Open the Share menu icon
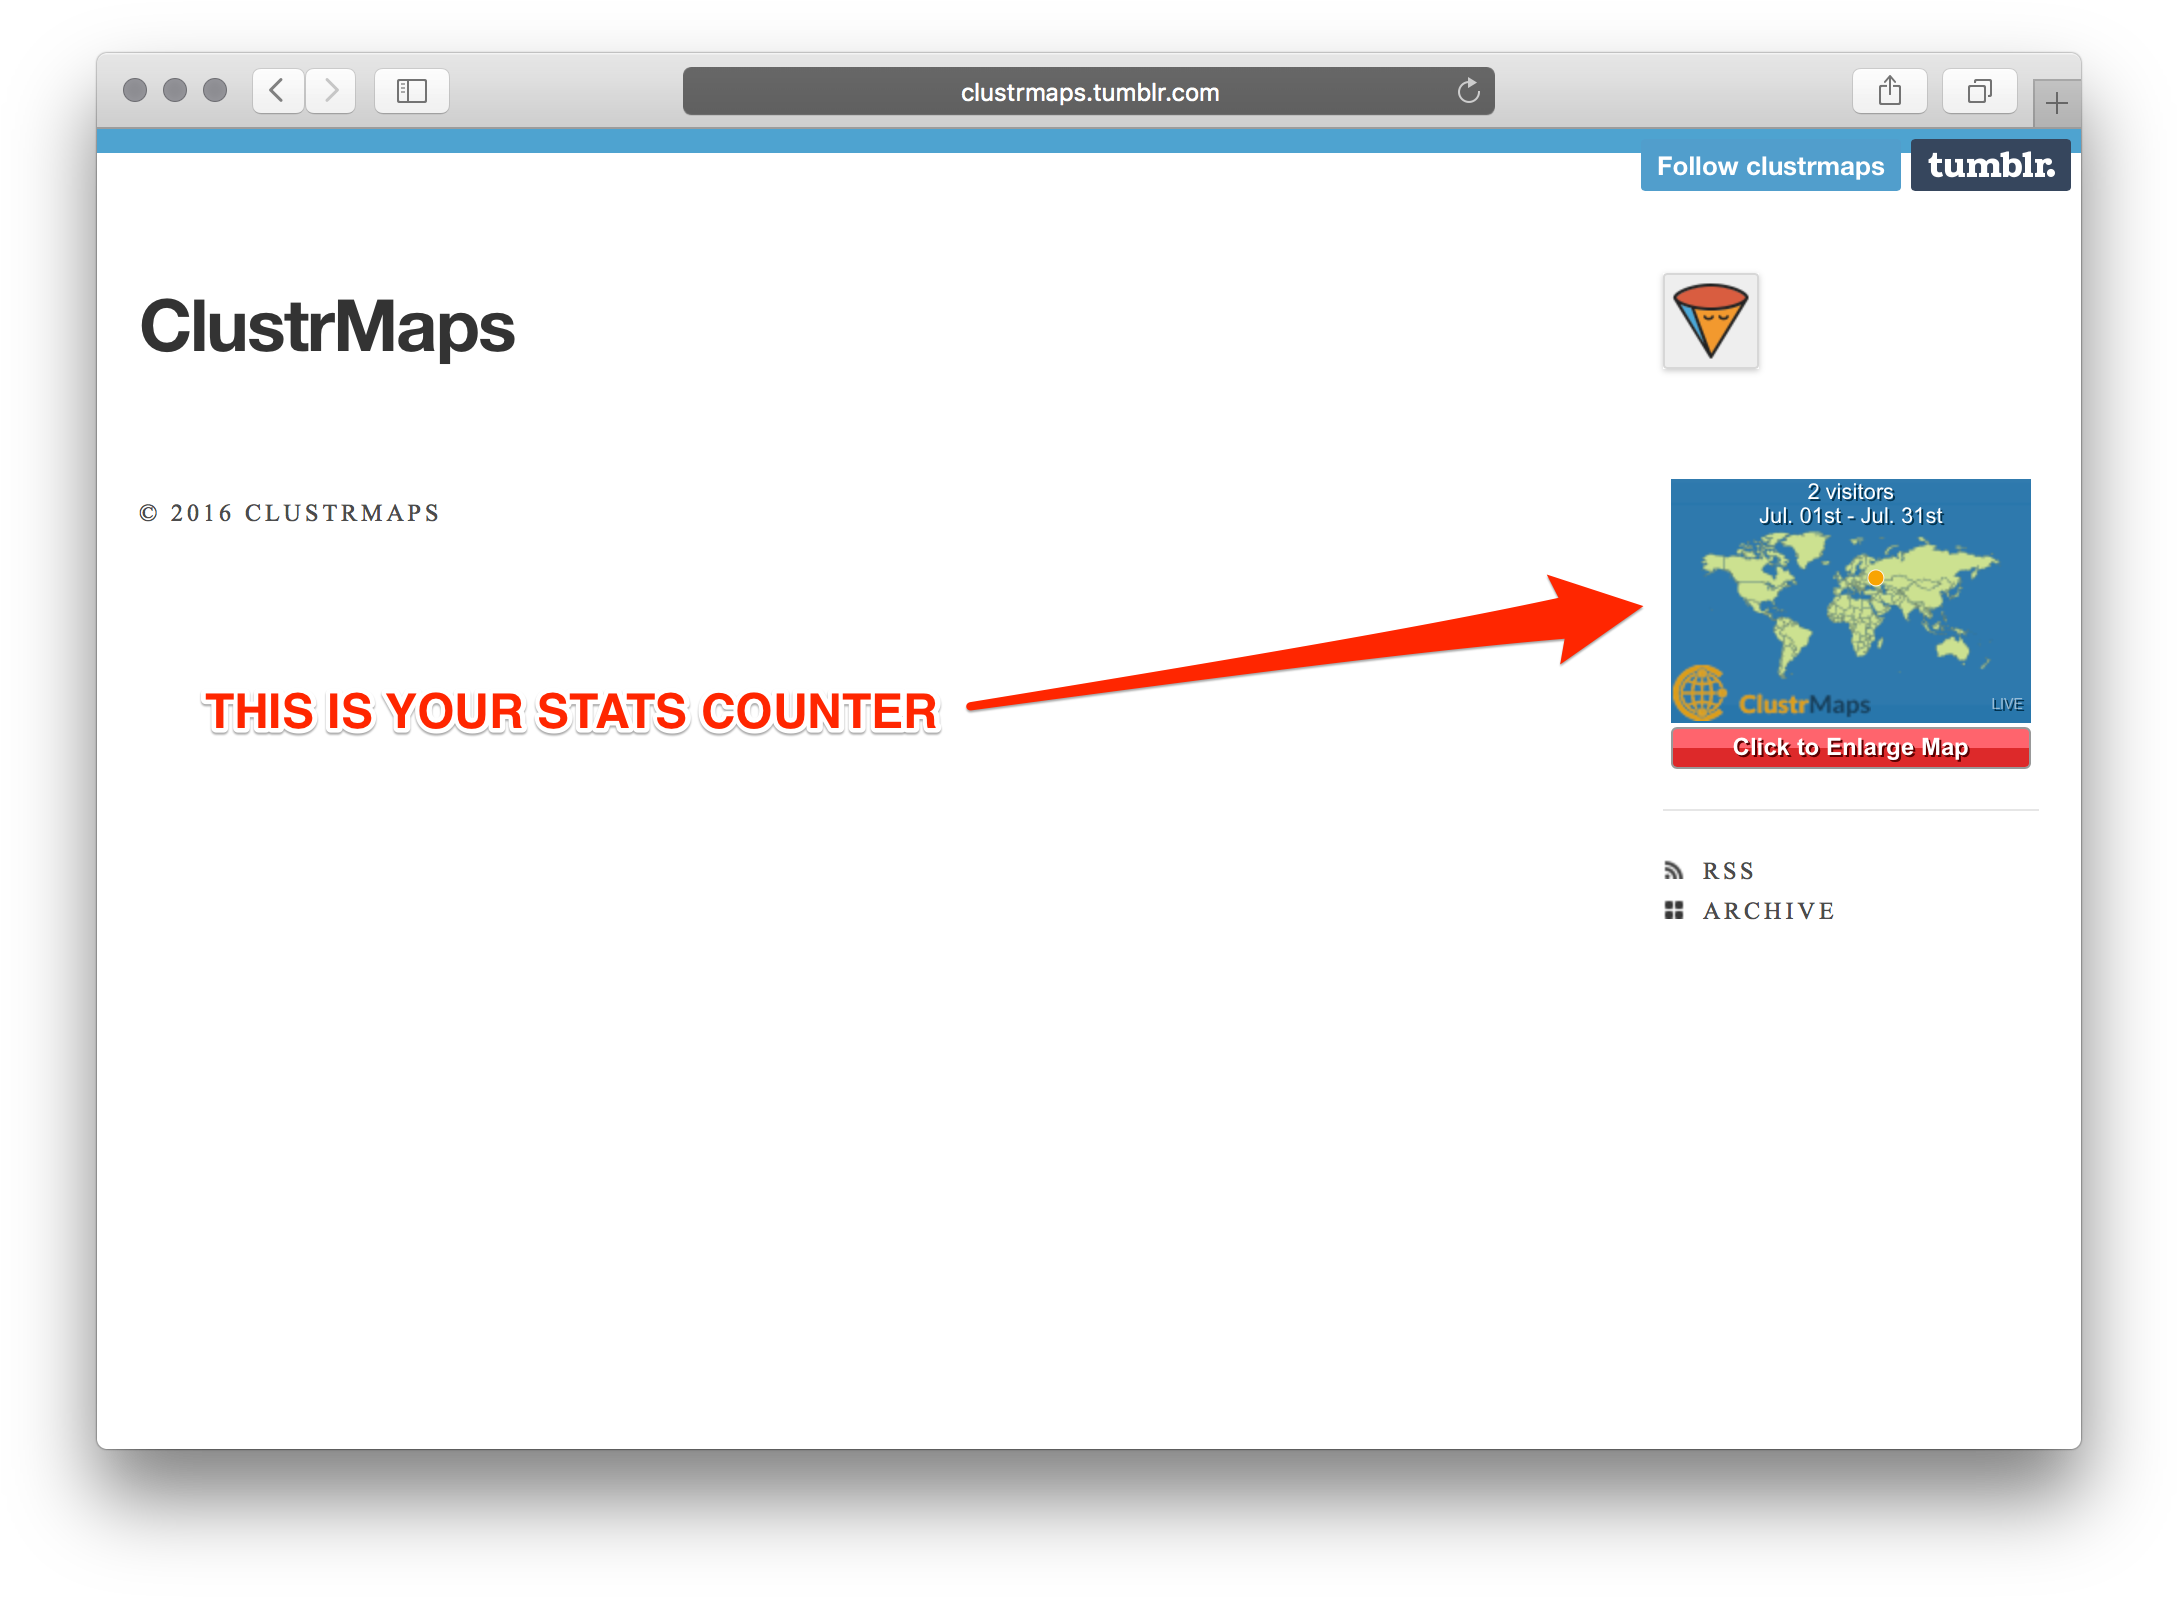 tap(1889, 91)
